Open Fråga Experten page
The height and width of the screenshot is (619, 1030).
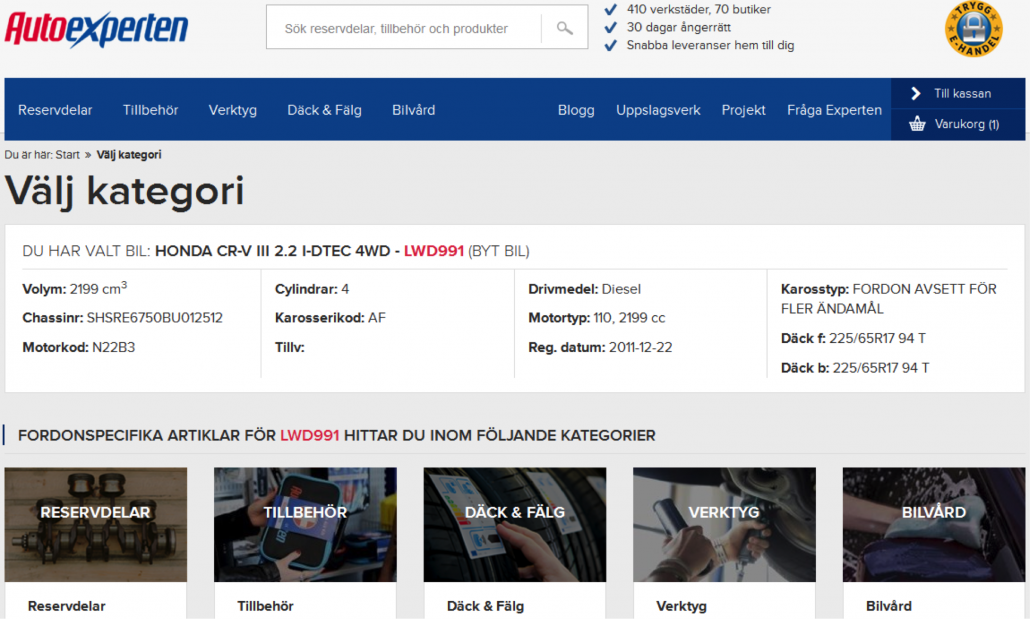coord(834,110)
